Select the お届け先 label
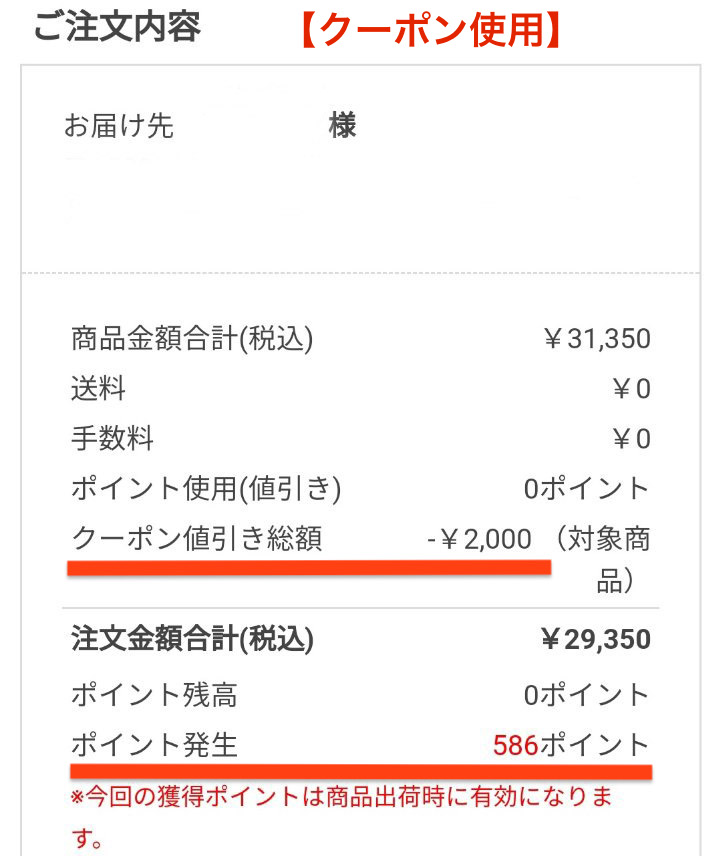This screenshot has width=722, height=856. pyautogui.click(x=118, y=126)
